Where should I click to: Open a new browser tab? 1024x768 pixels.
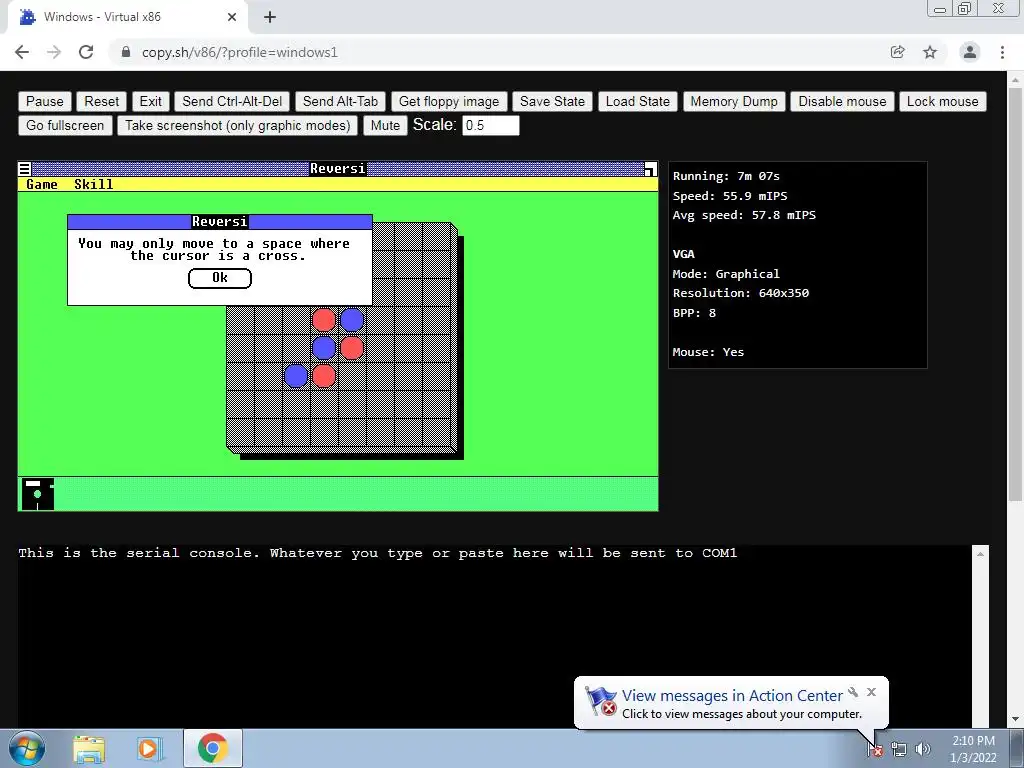(270, 17)
